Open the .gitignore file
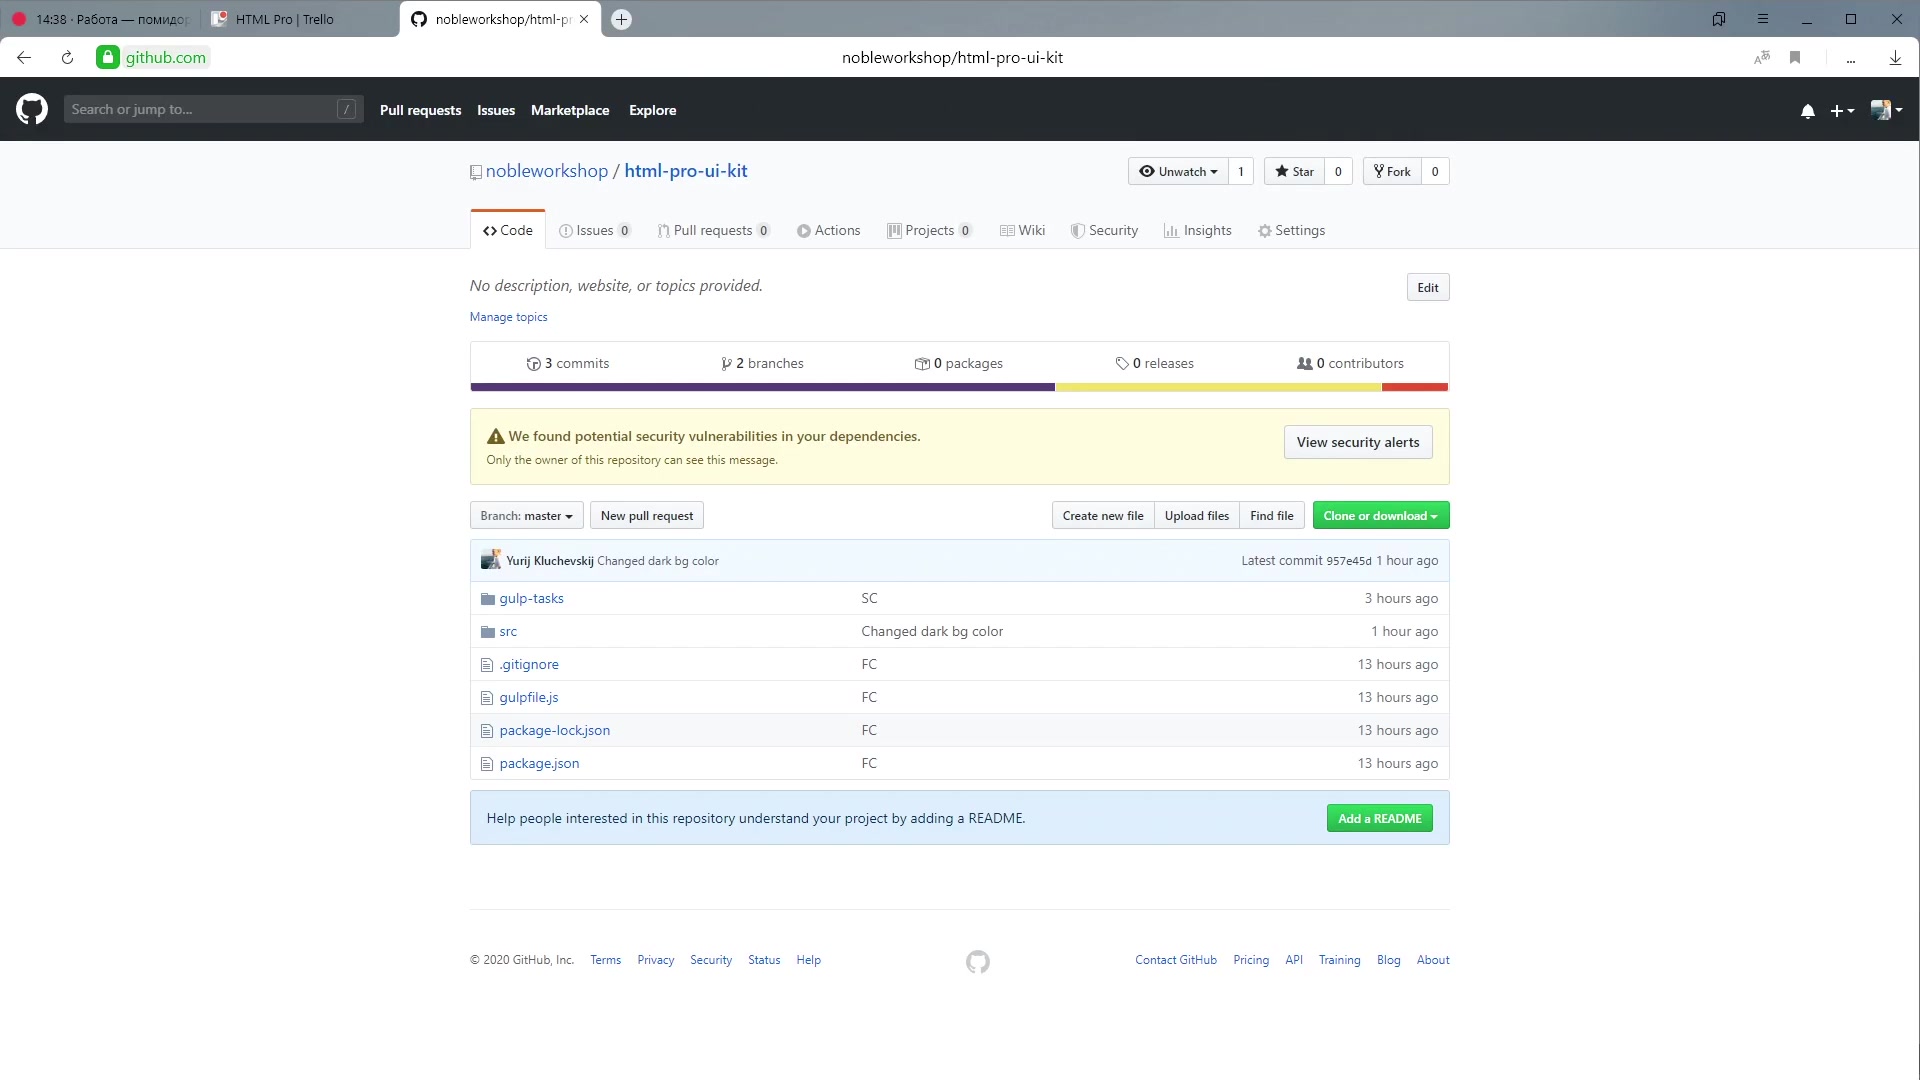The width and height of the screenshot is (1920, 1080). click(530, 664)
